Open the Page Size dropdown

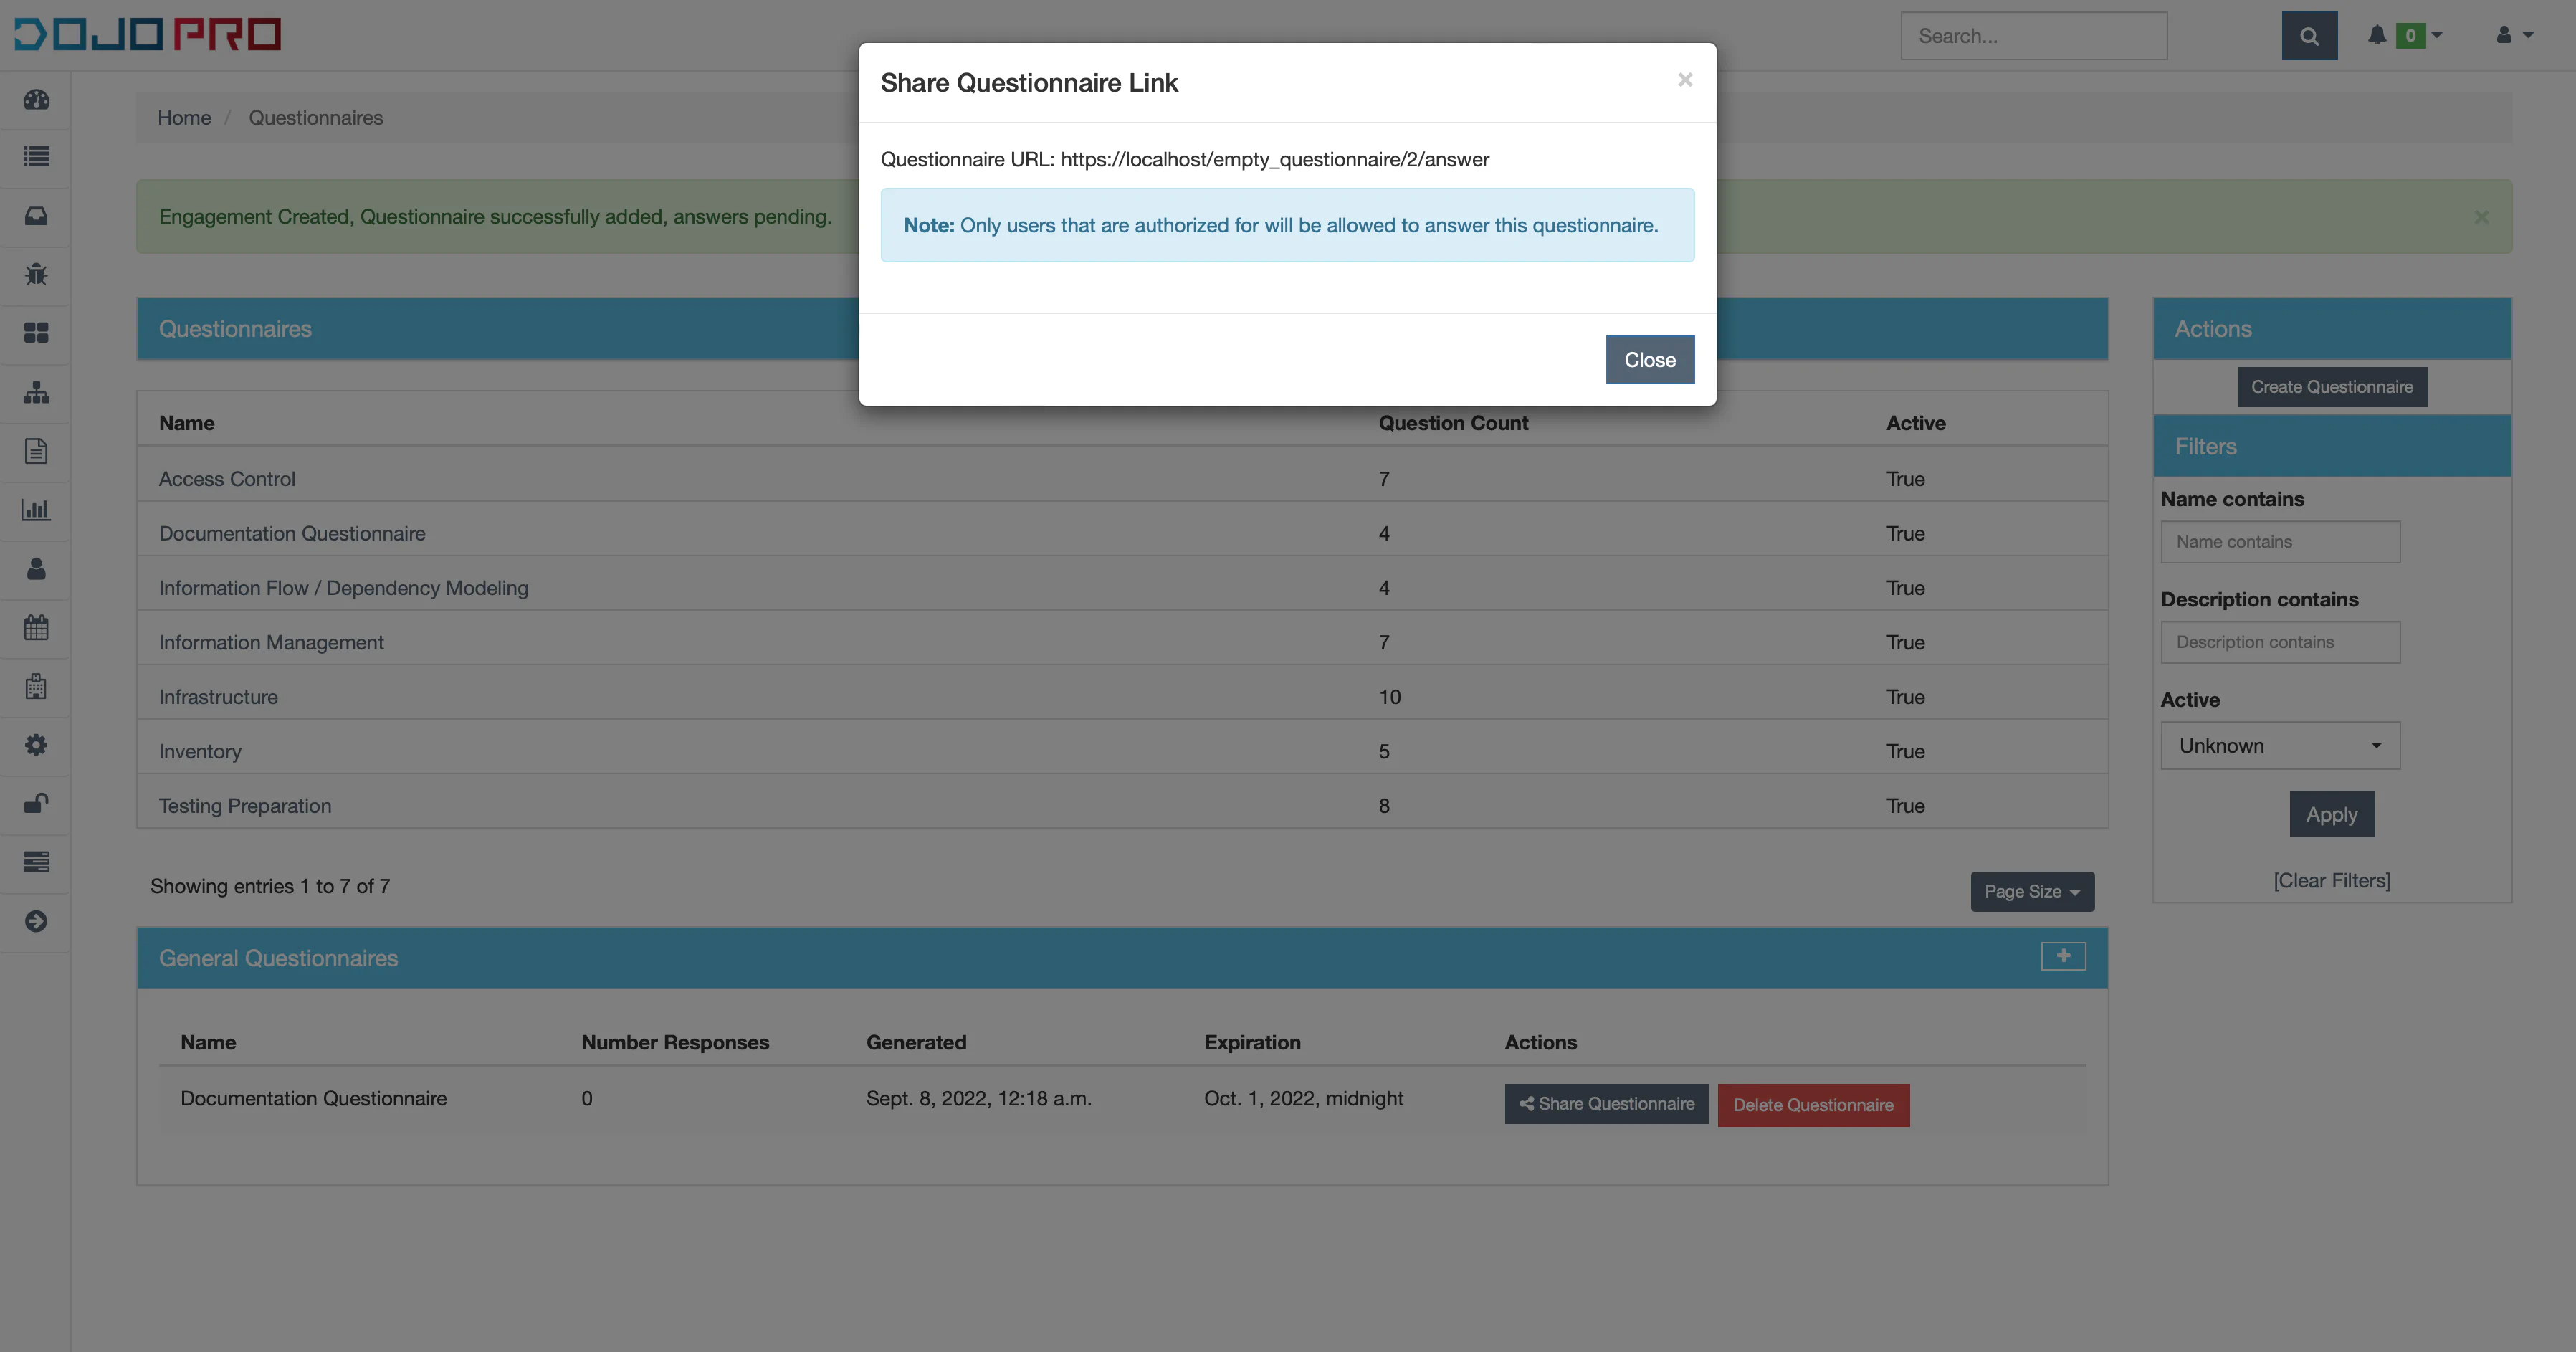click(2031, 891)
